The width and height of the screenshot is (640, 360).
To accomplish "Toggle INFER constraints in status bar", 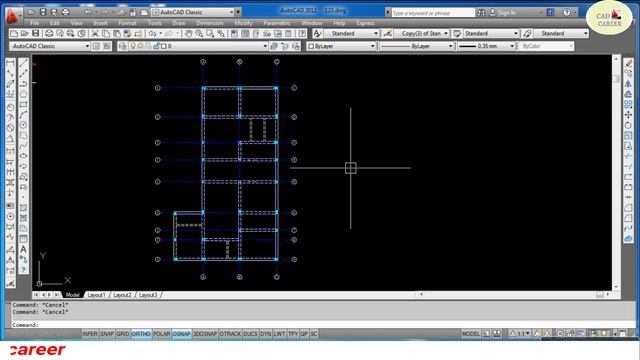I will point(90,334).
